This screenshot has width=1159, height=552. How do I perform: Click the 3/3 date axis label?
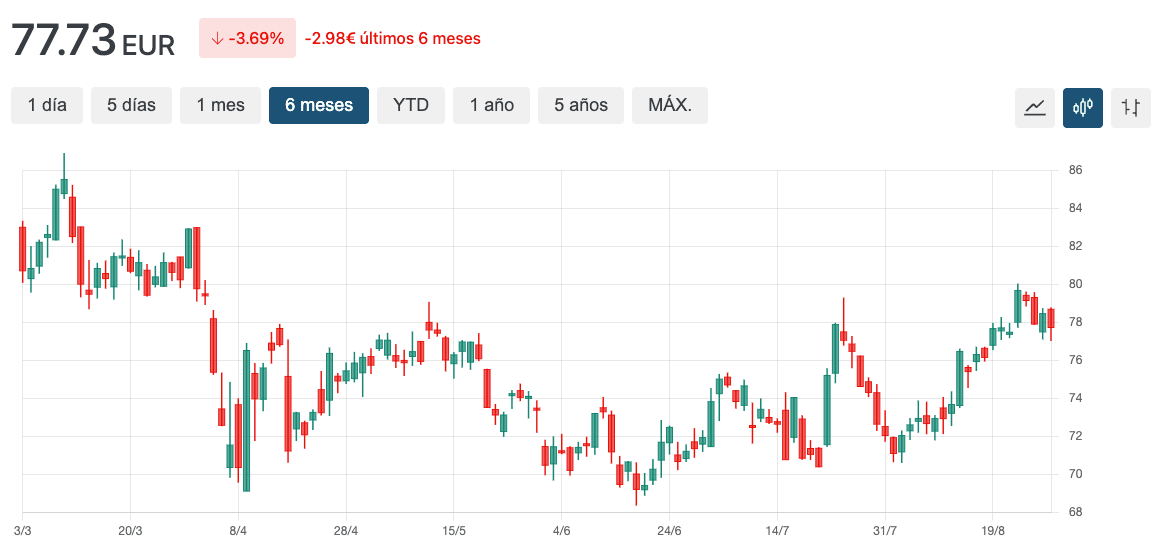coord(22,530)
